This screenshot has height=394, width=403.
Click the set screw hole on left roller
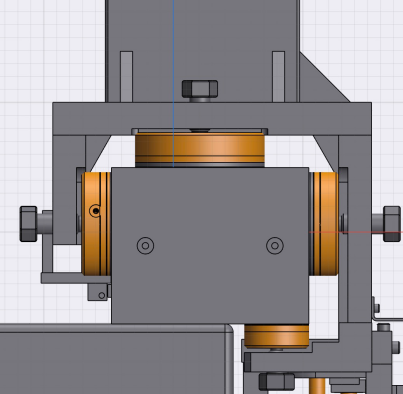[x=96, y=211]
